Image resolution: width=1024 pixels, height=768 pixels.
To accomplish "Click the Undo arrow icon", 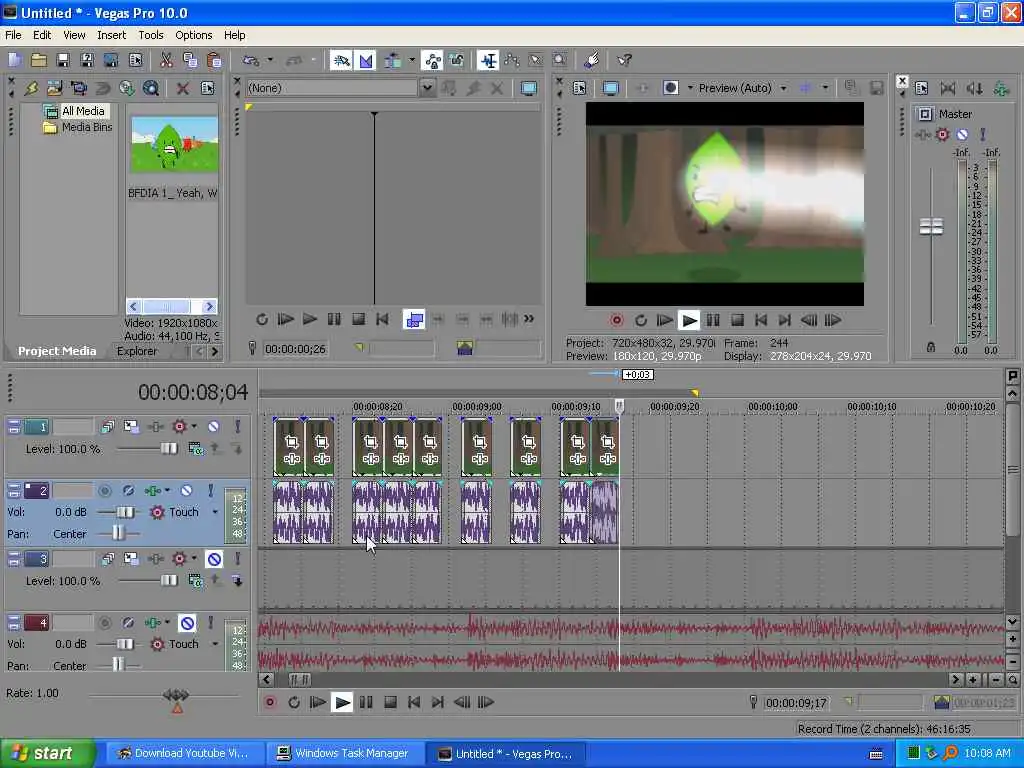I will click(251, 60).
